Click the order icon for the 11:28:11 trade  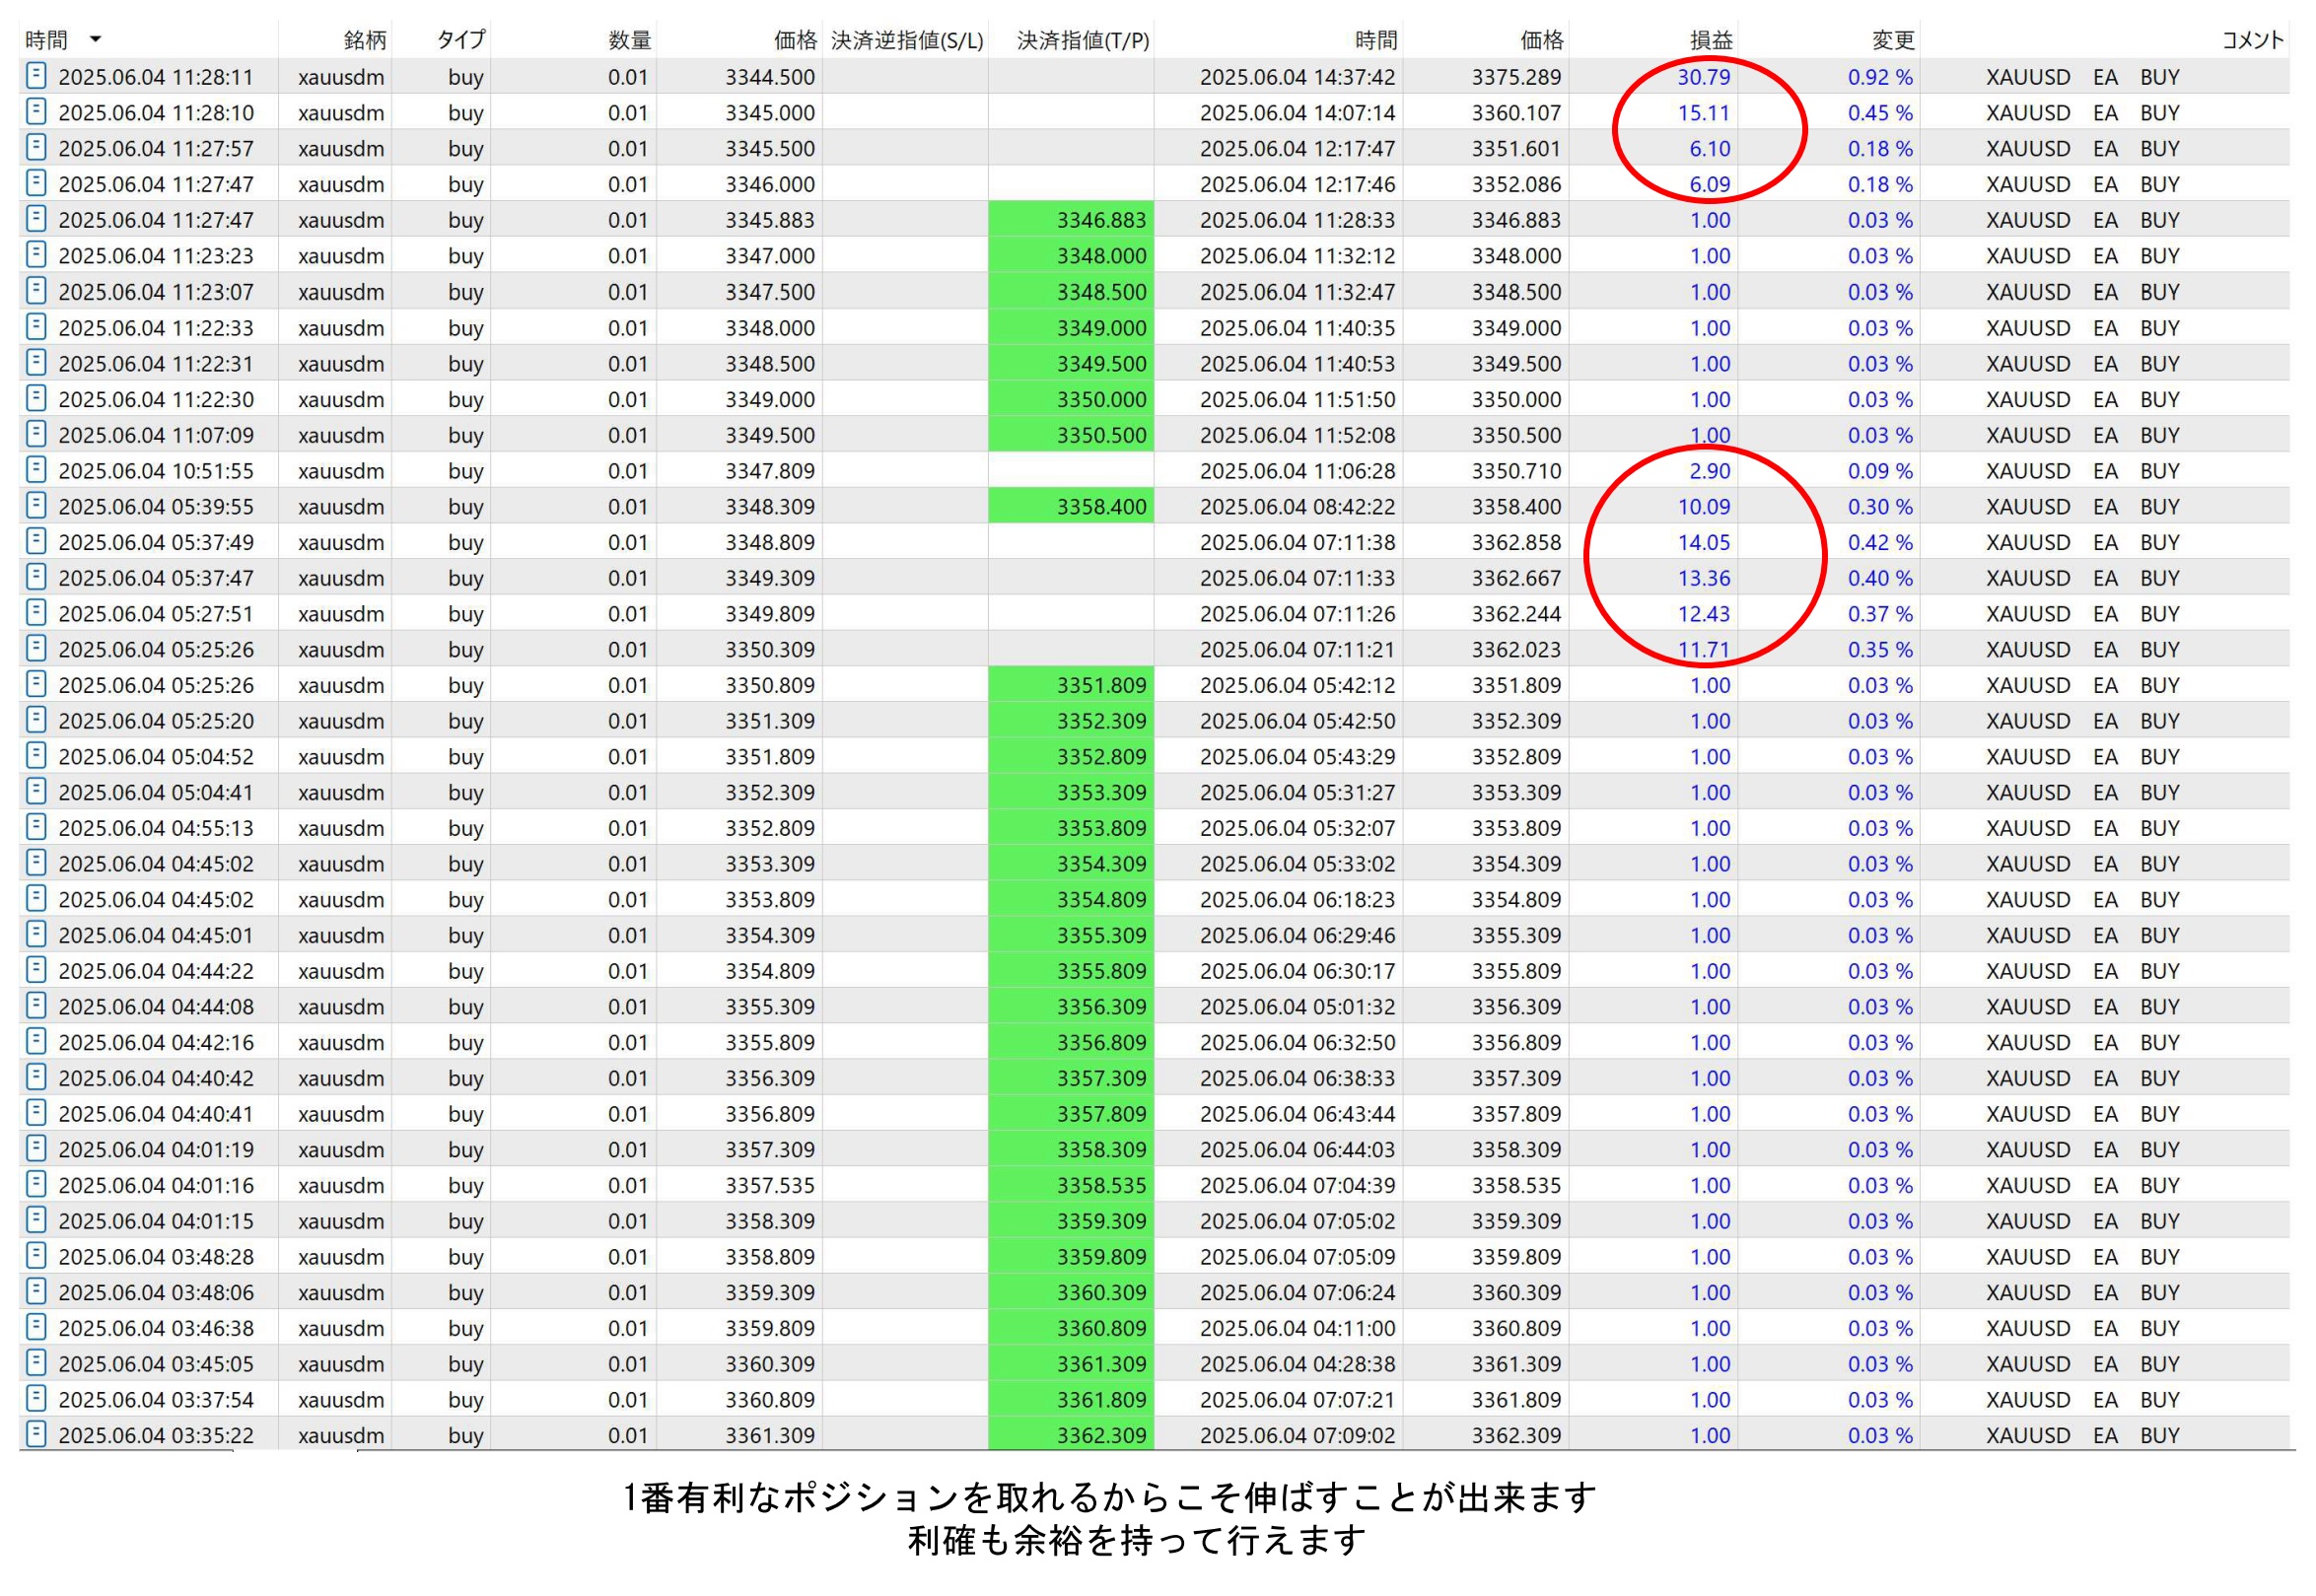36,76
